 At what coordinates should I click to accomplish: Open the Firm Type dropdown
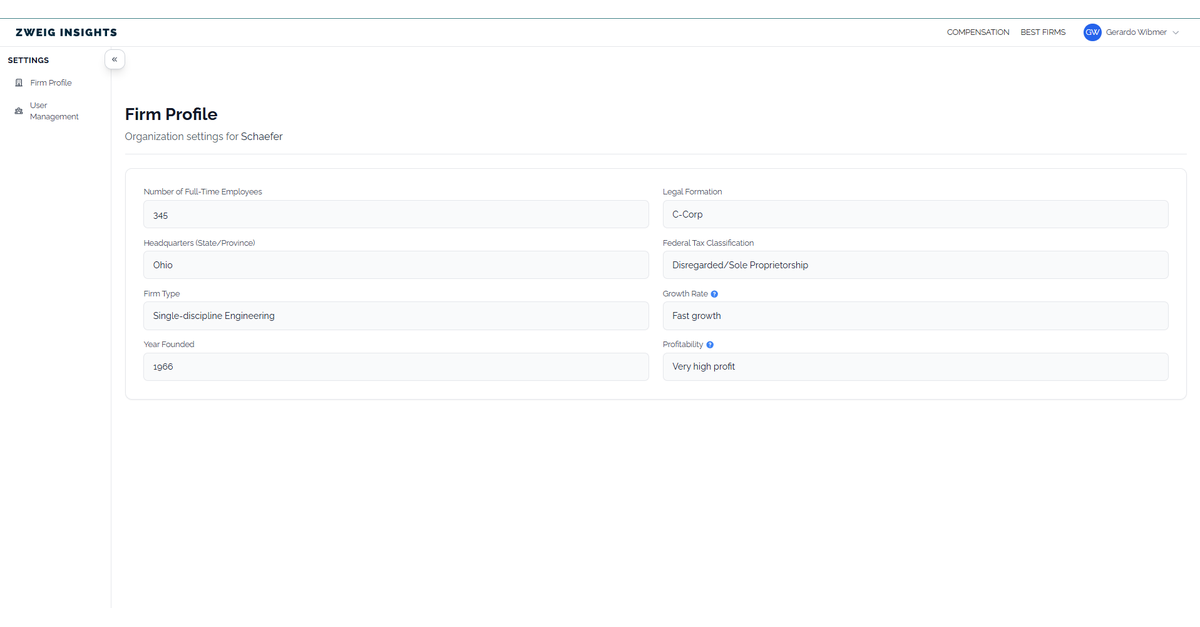395,315
